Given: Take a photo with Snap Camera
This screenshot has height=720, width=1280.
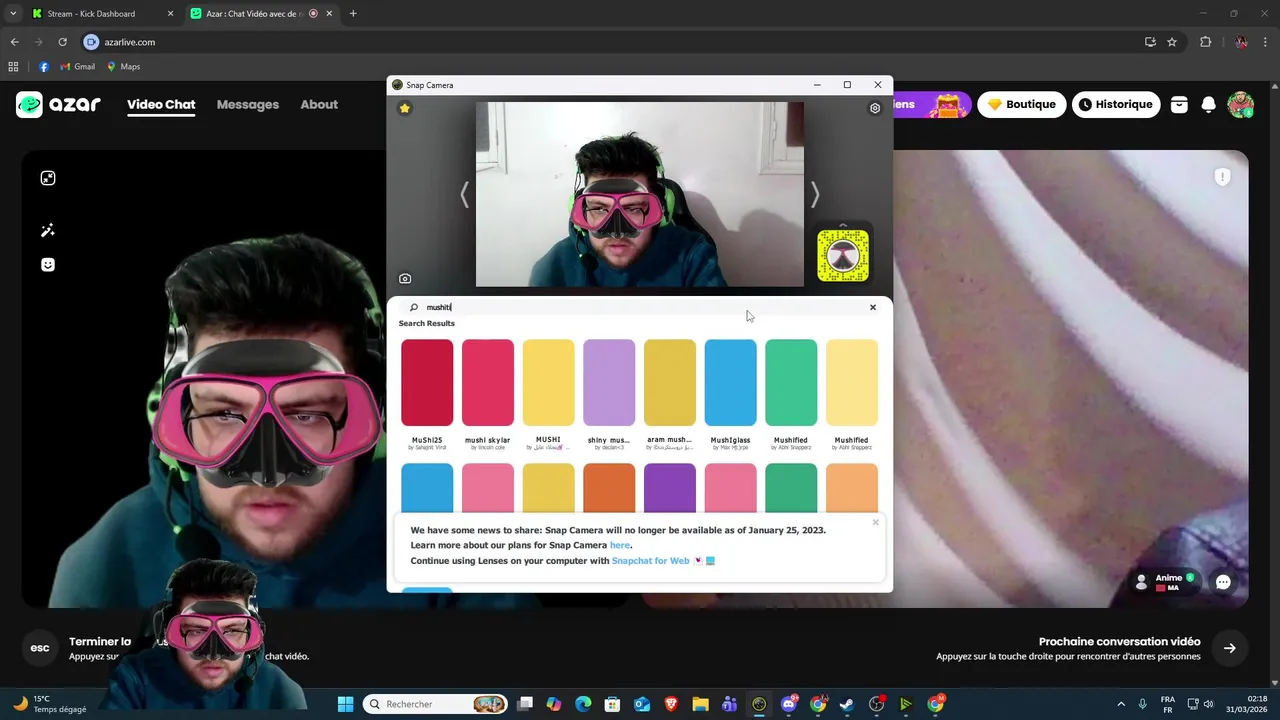Looking at the screenshot, I should (405, 279).
